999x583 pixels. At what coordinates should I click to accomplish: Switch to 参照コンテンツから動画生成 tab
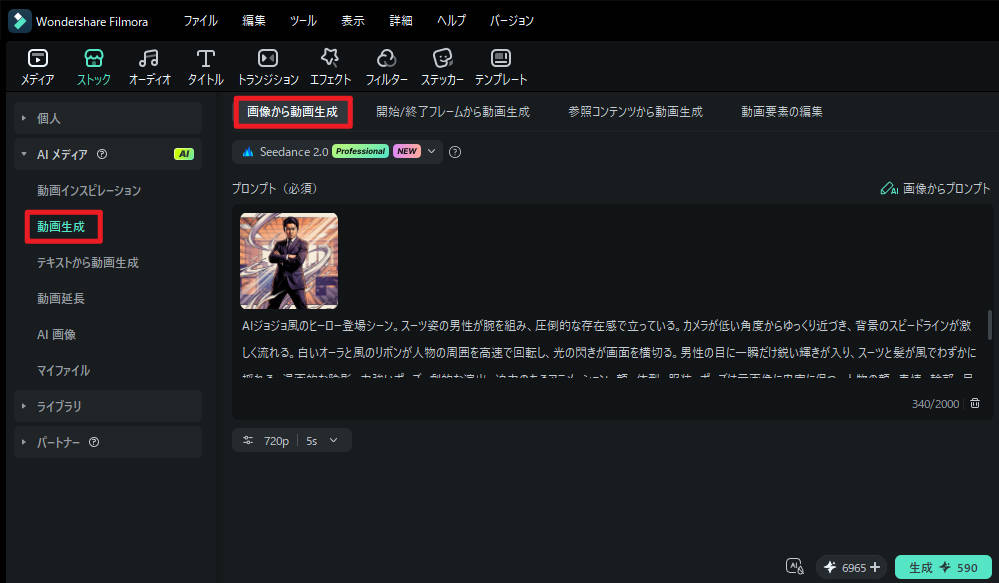tap(635, 112)
